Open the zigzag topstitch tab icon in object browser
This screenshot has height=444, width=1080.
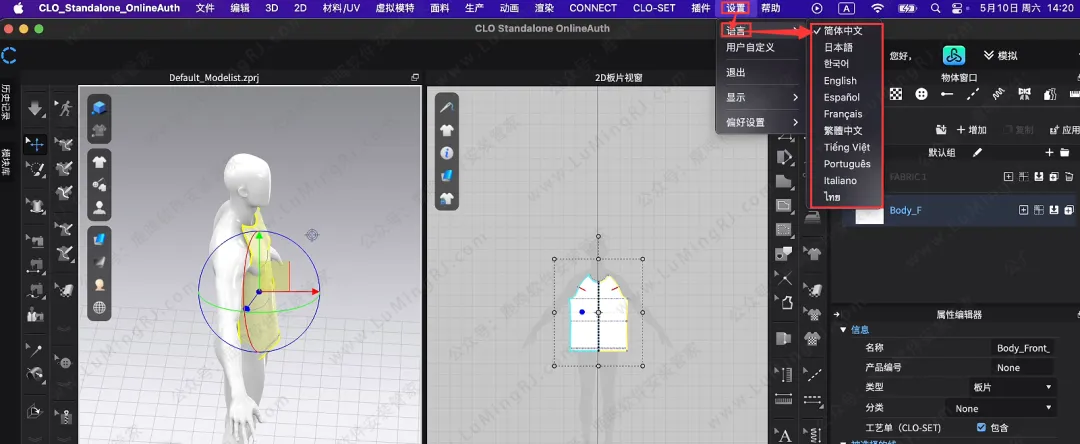click(998, 94)
